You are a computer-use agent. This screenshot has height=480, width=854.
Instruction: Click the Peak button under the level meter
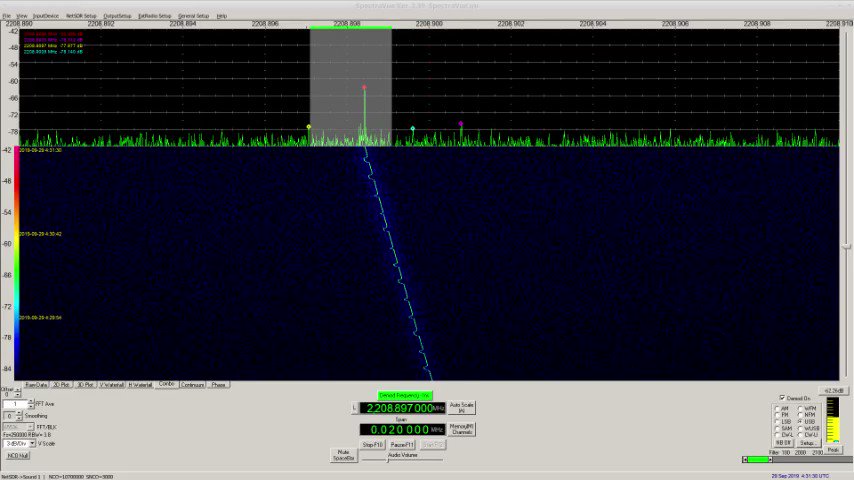coord(833,450)
